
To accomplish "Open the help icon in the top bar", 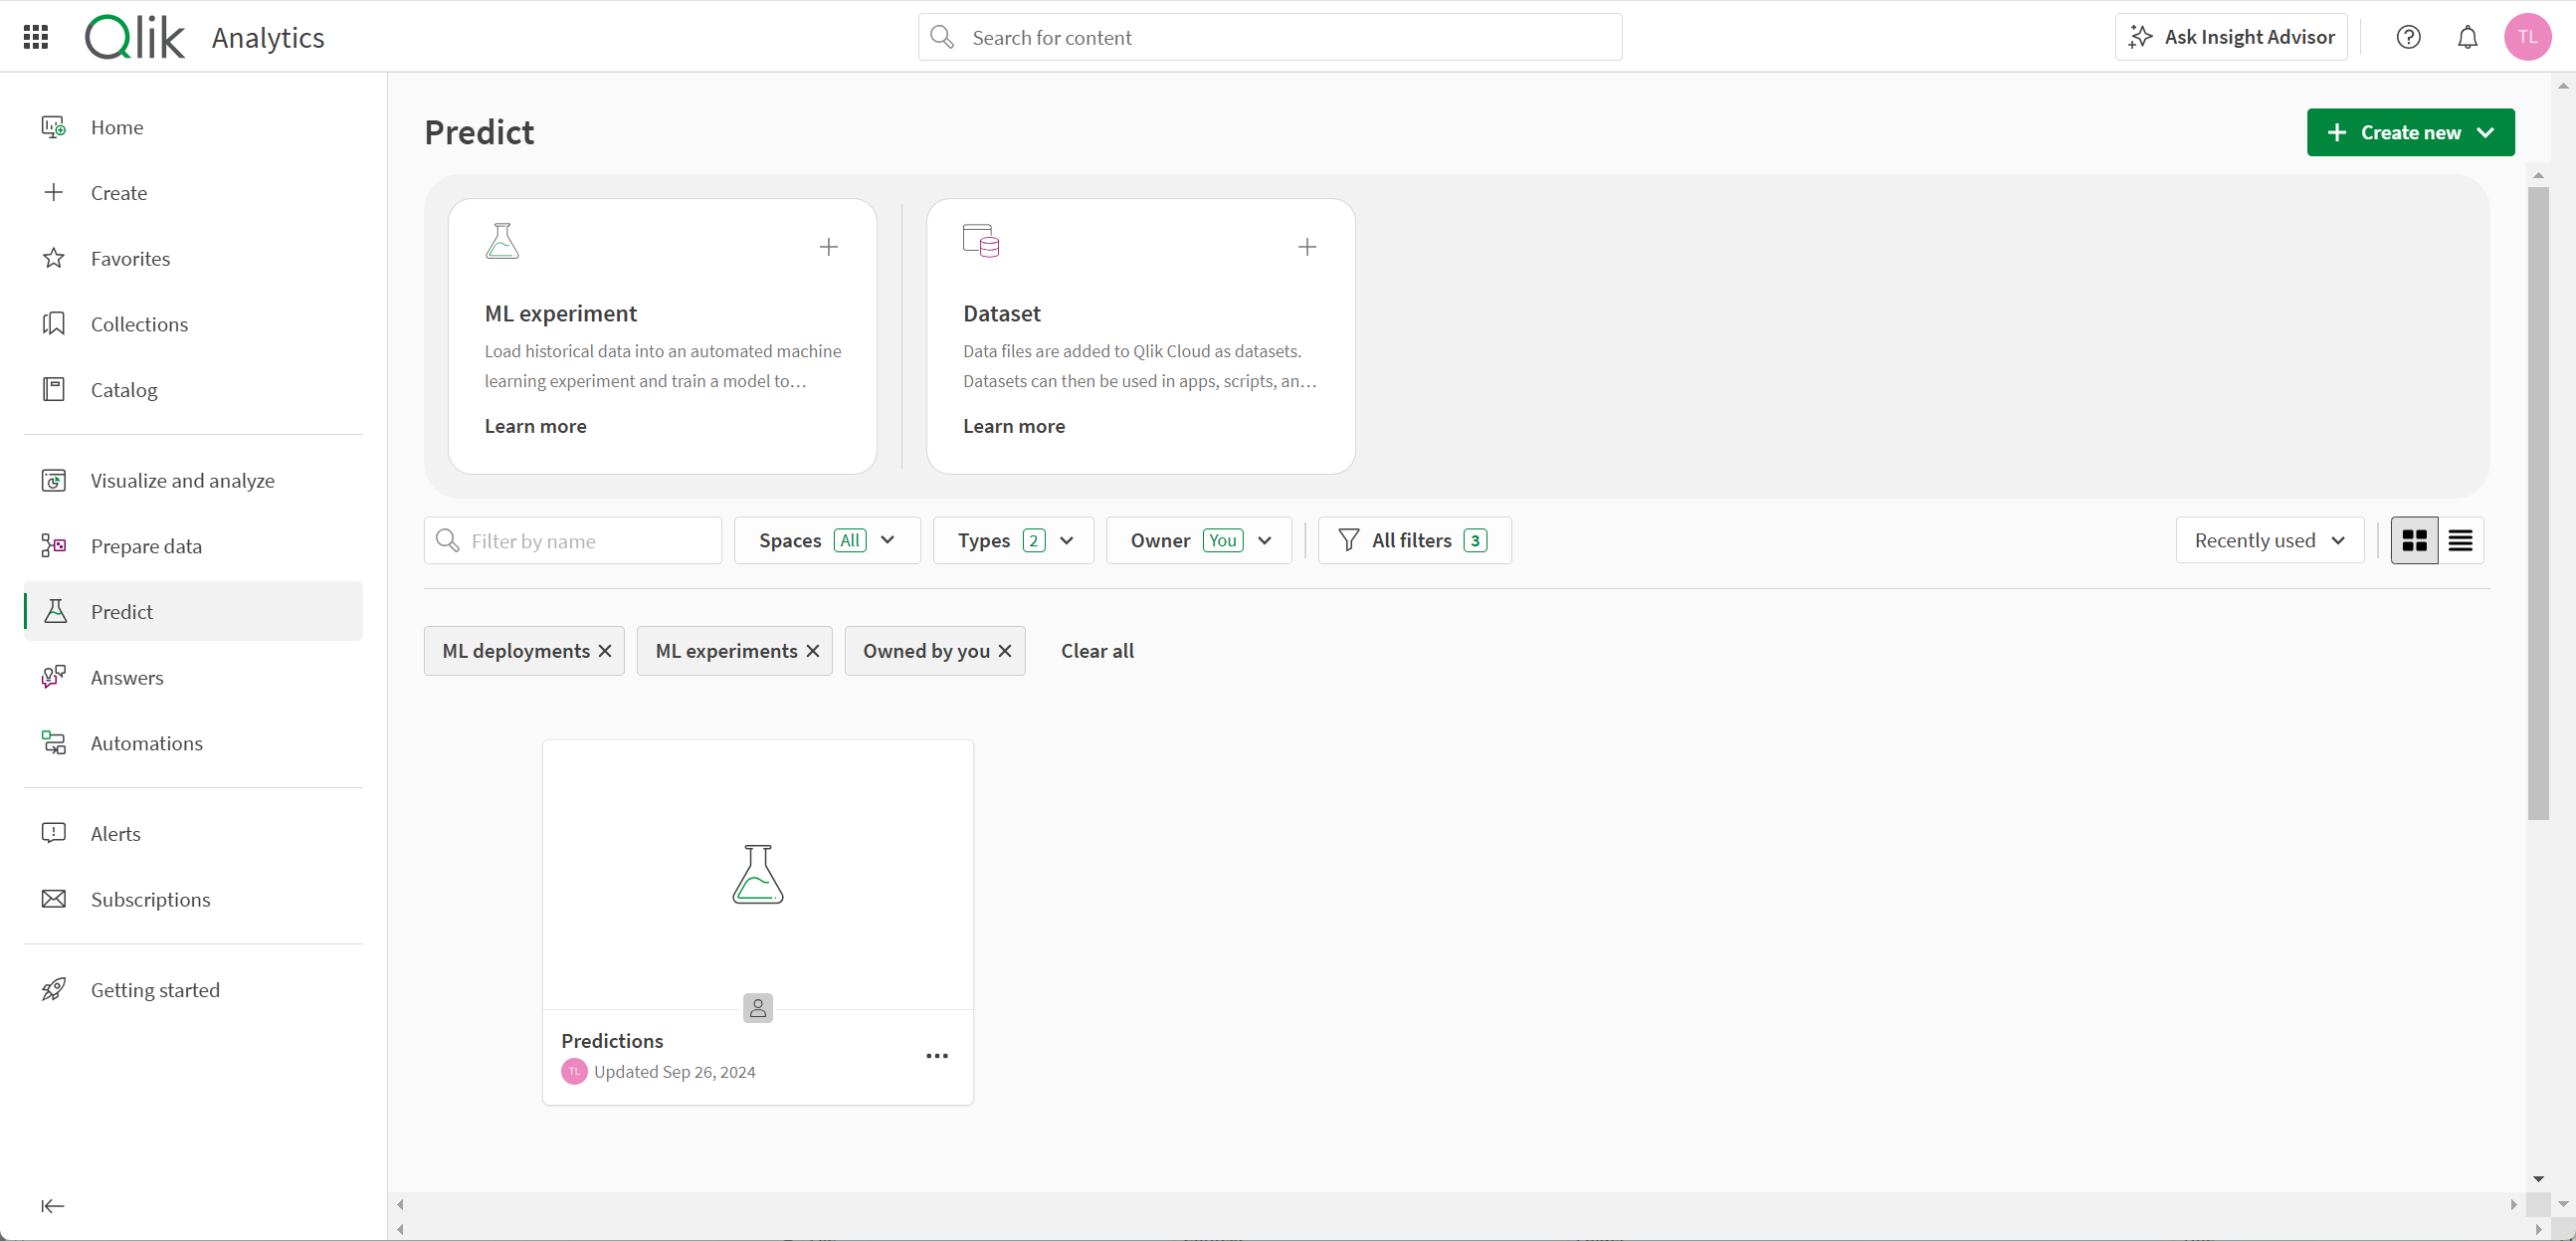I will click(2409, 37).
